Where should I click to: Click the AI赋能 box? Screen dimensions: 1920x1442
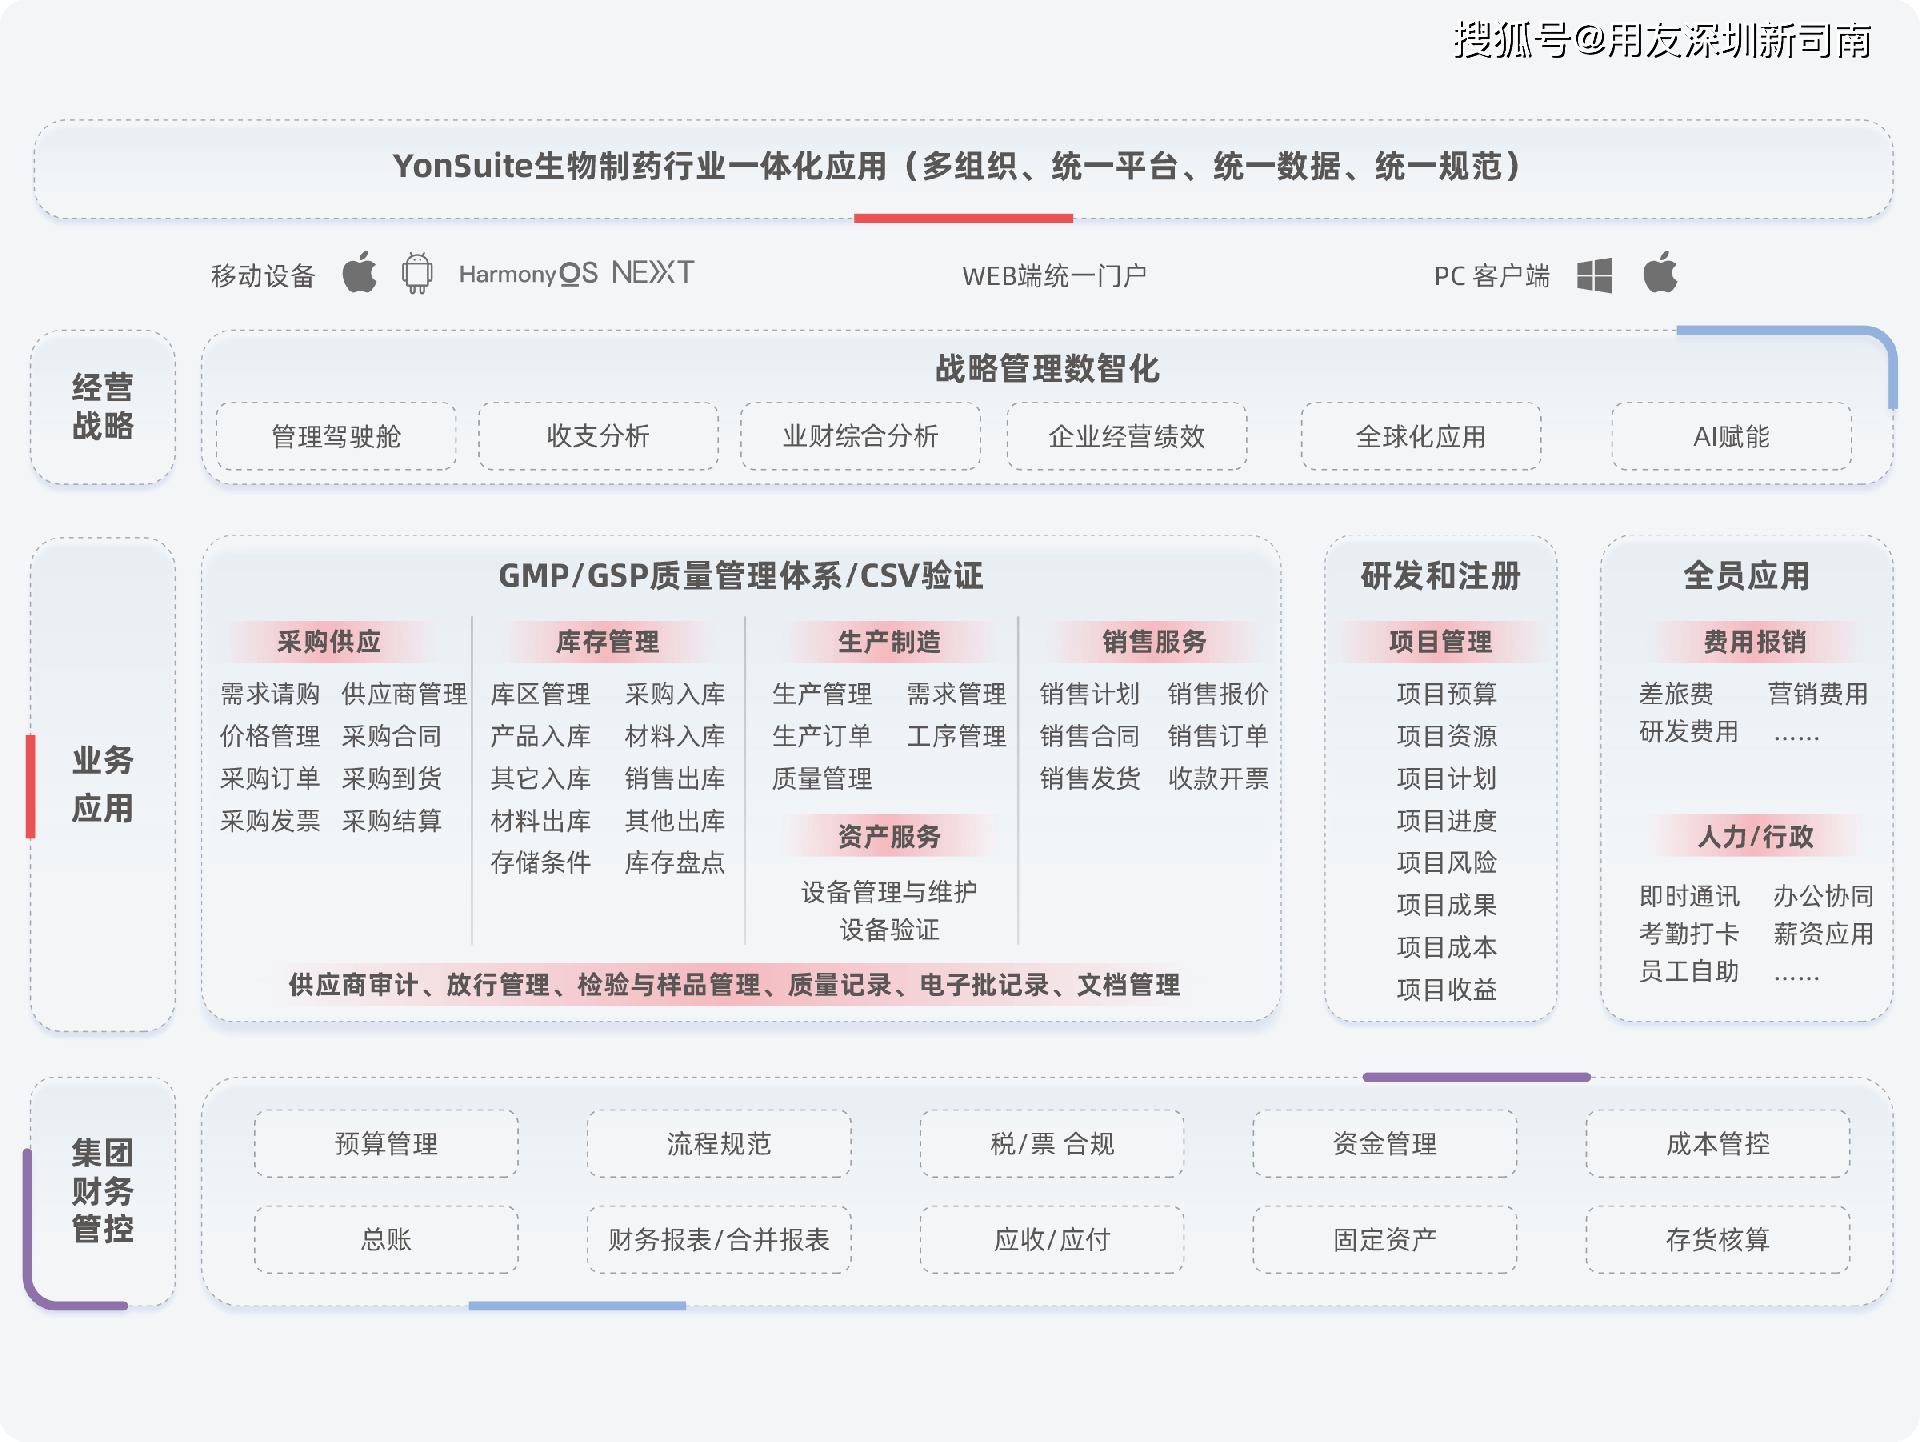(1731, 436)
